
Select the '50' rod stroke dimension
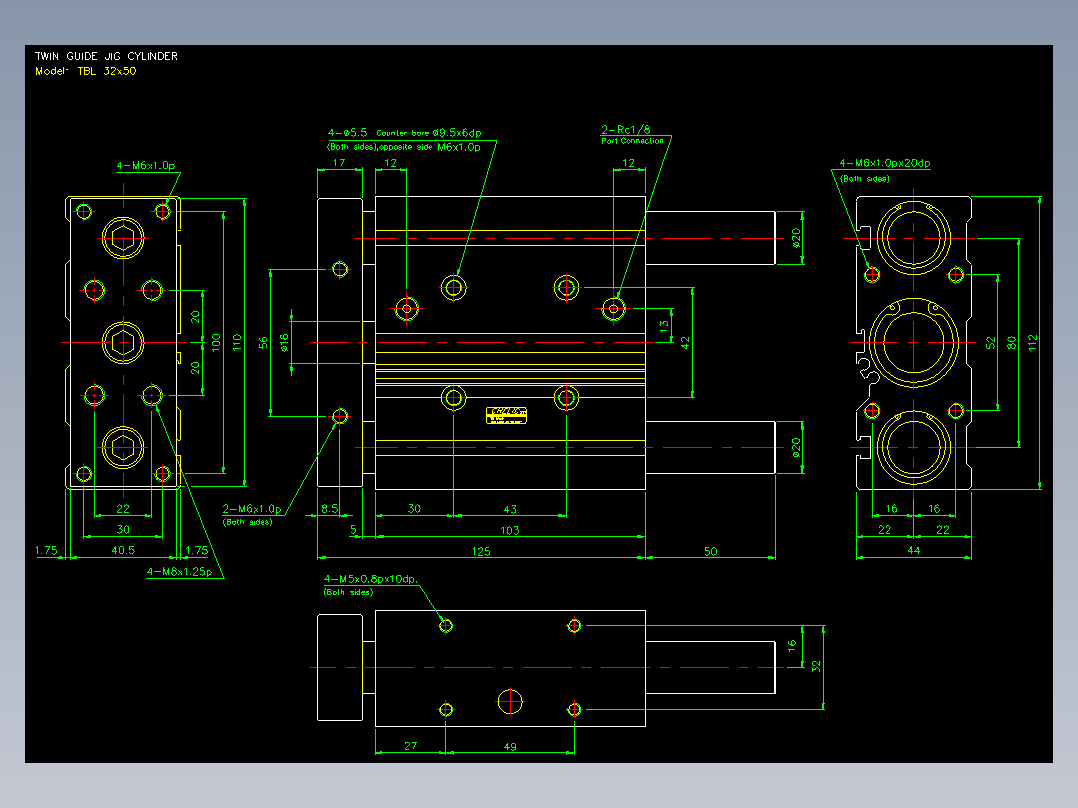pos(711,552)
